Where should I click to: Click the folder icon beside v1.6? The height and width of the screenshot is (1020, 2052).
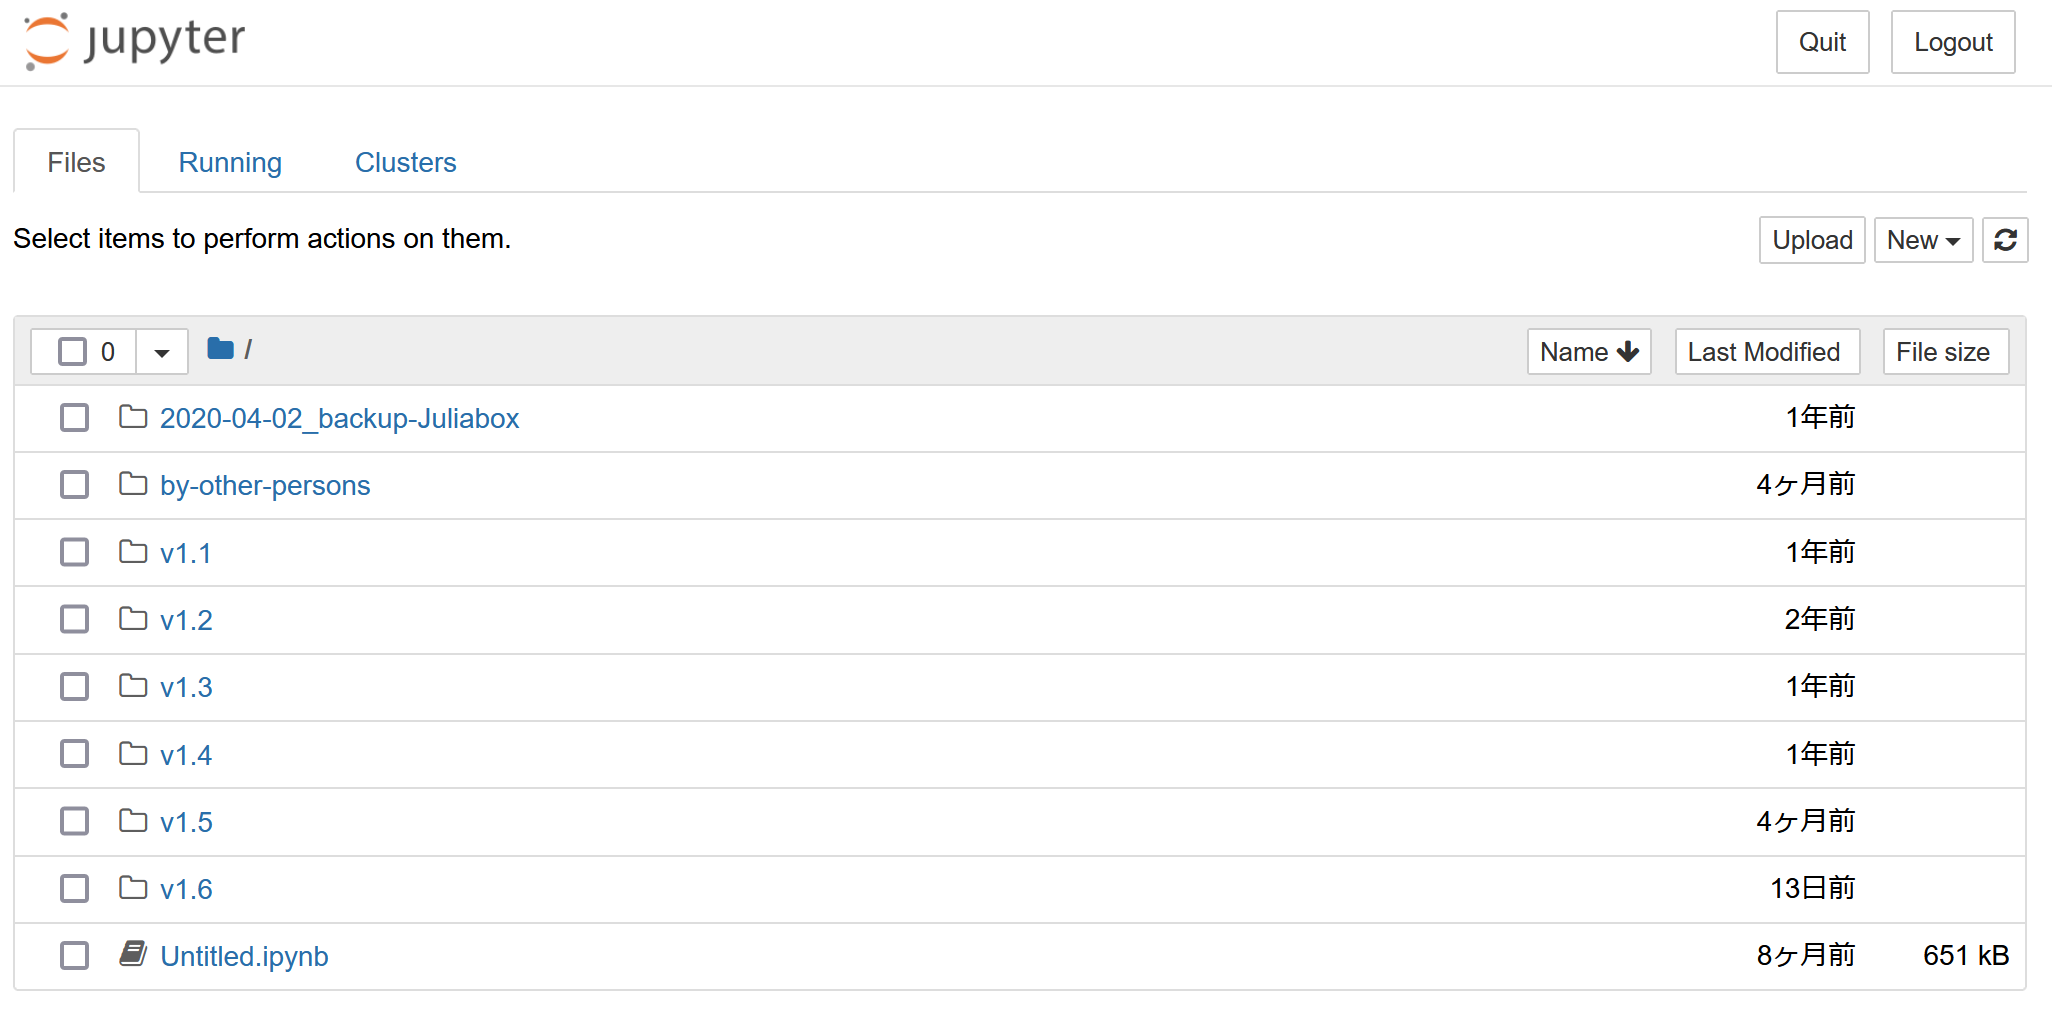pos(133,888)
